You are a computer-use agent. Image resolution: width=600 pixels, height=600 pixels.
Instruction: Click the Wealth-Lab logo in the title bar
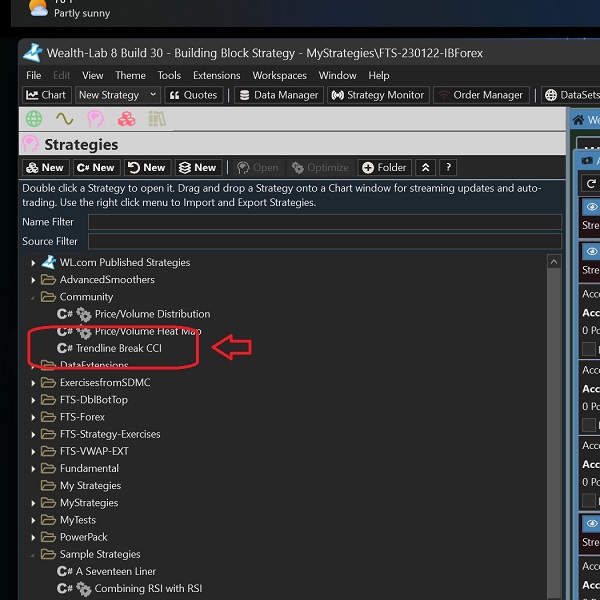click(x=32, y=53)
